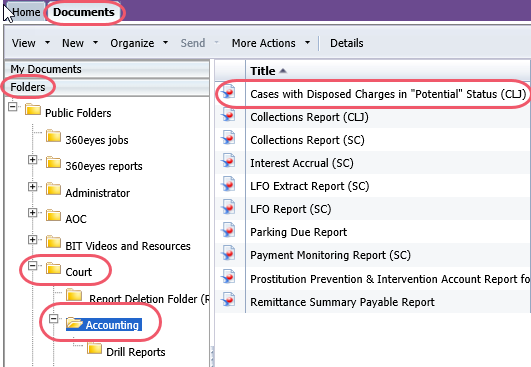Select the 360eyes reports folder icon
Image resolution: width=531 pixels, height=367 pixels.
pyautogui.click(x=53, y=162)
